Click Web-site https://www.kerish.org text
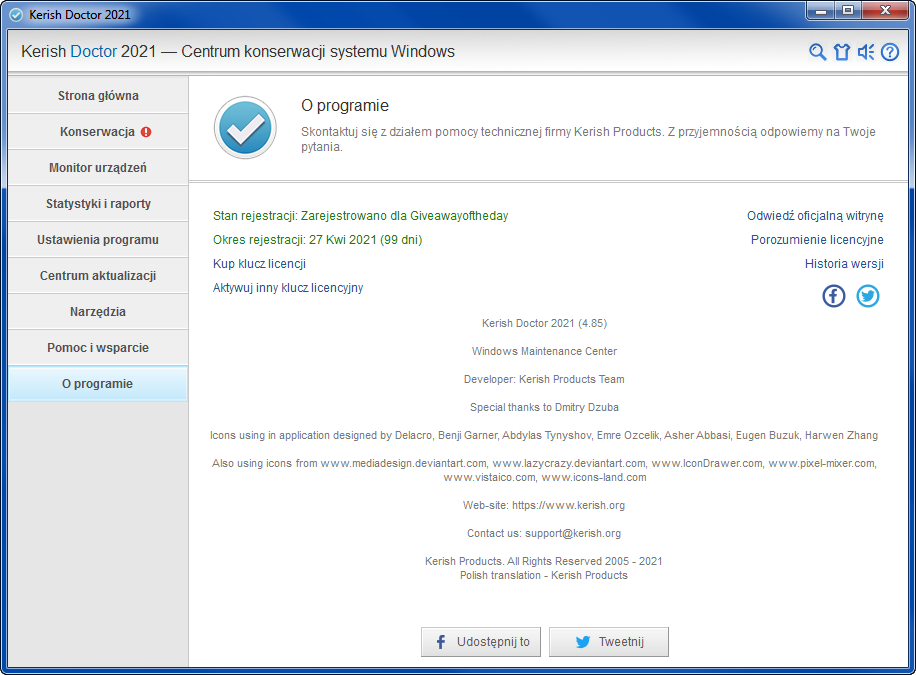 click(544, 505)
